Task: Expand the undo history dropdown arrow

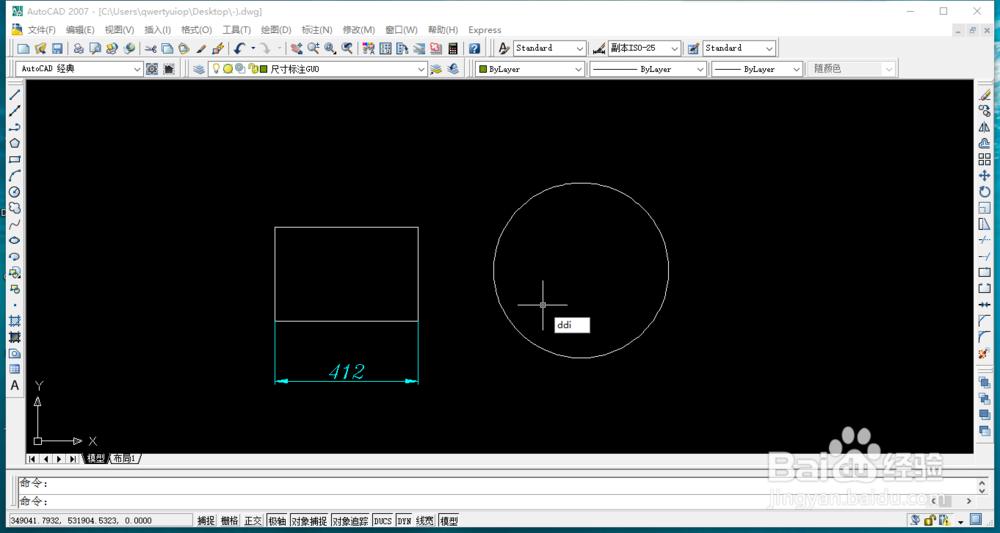Action: point(253,48)
